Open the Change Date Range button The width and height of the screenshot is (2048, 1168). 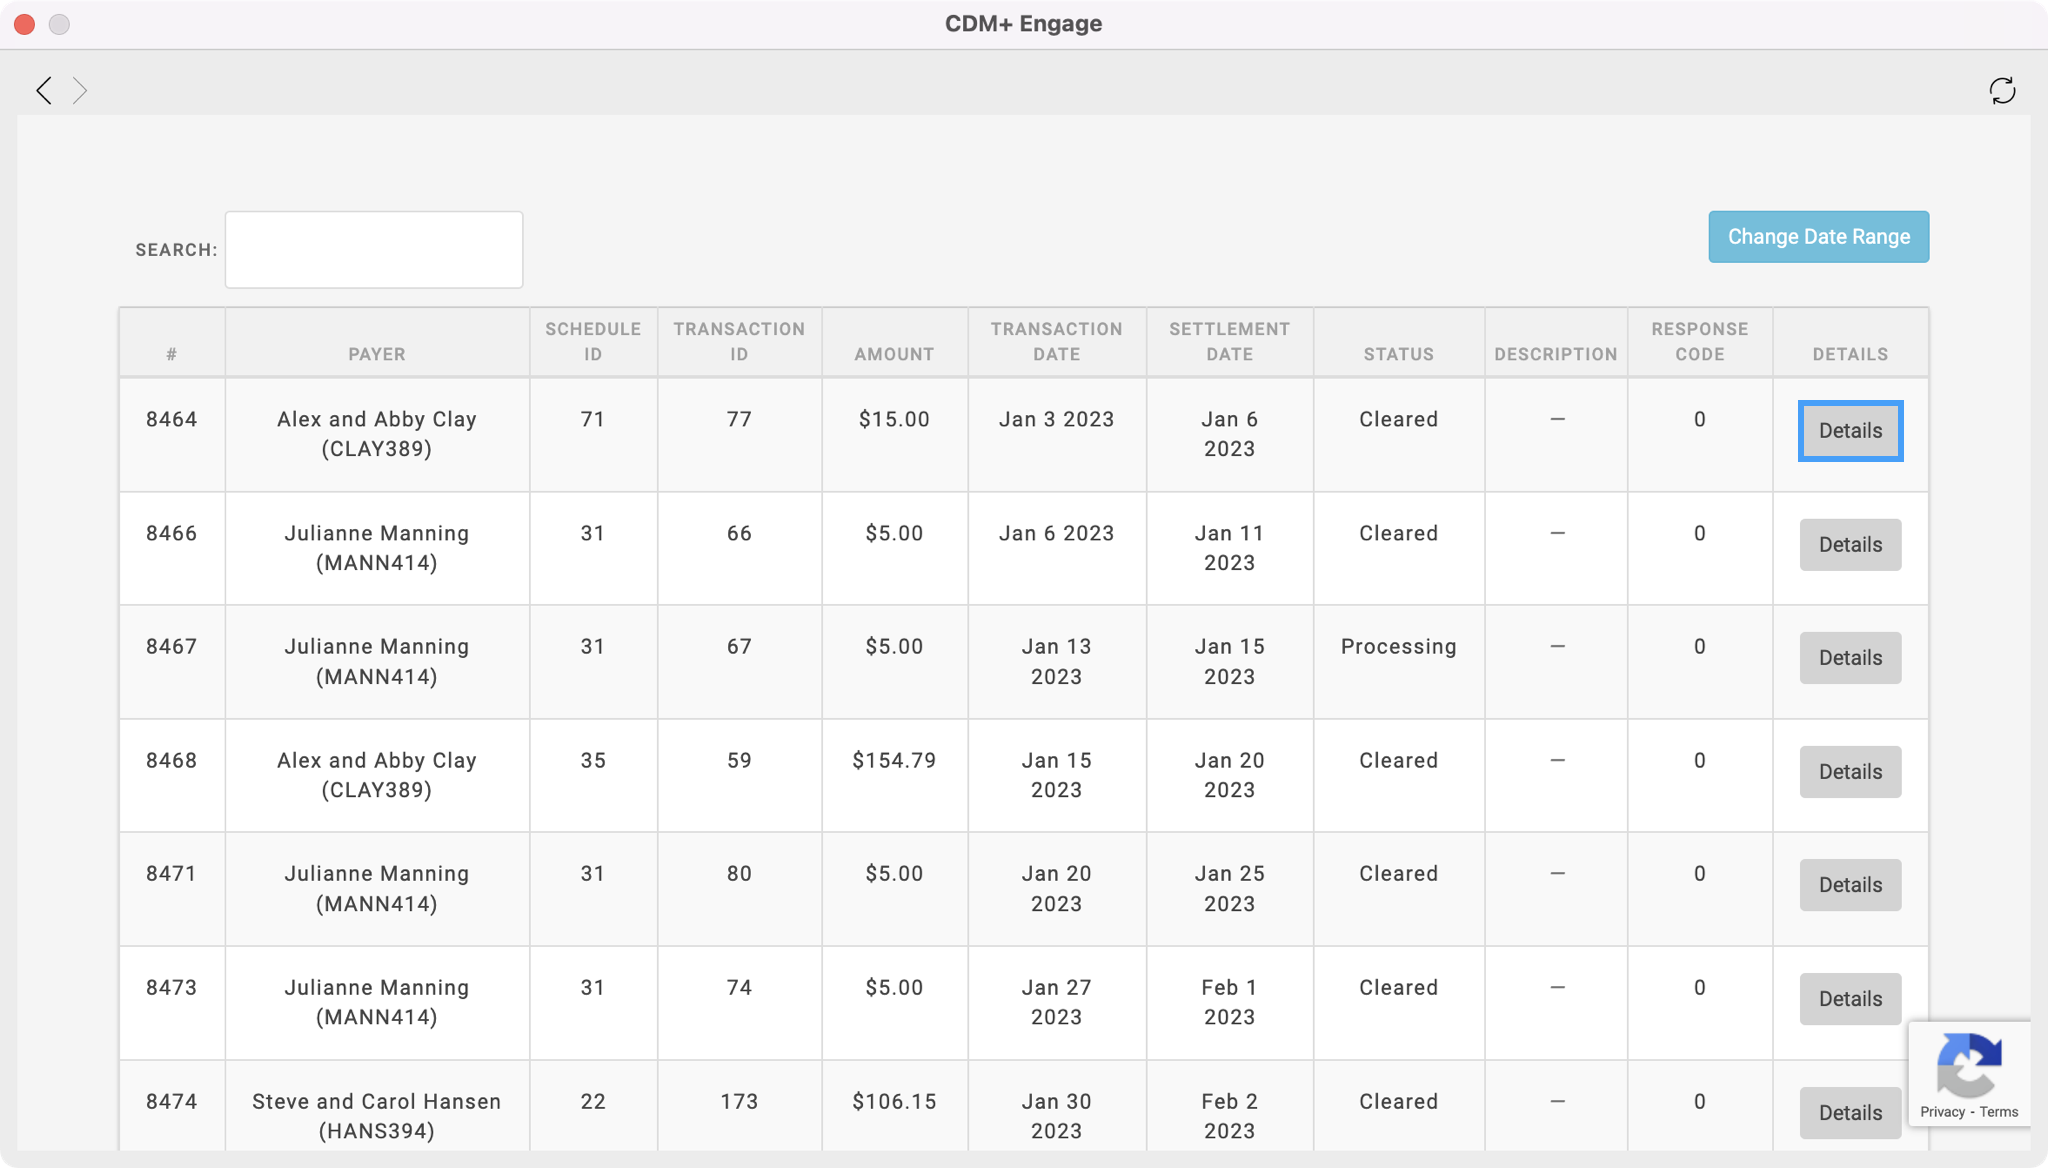click(1818, 237)
